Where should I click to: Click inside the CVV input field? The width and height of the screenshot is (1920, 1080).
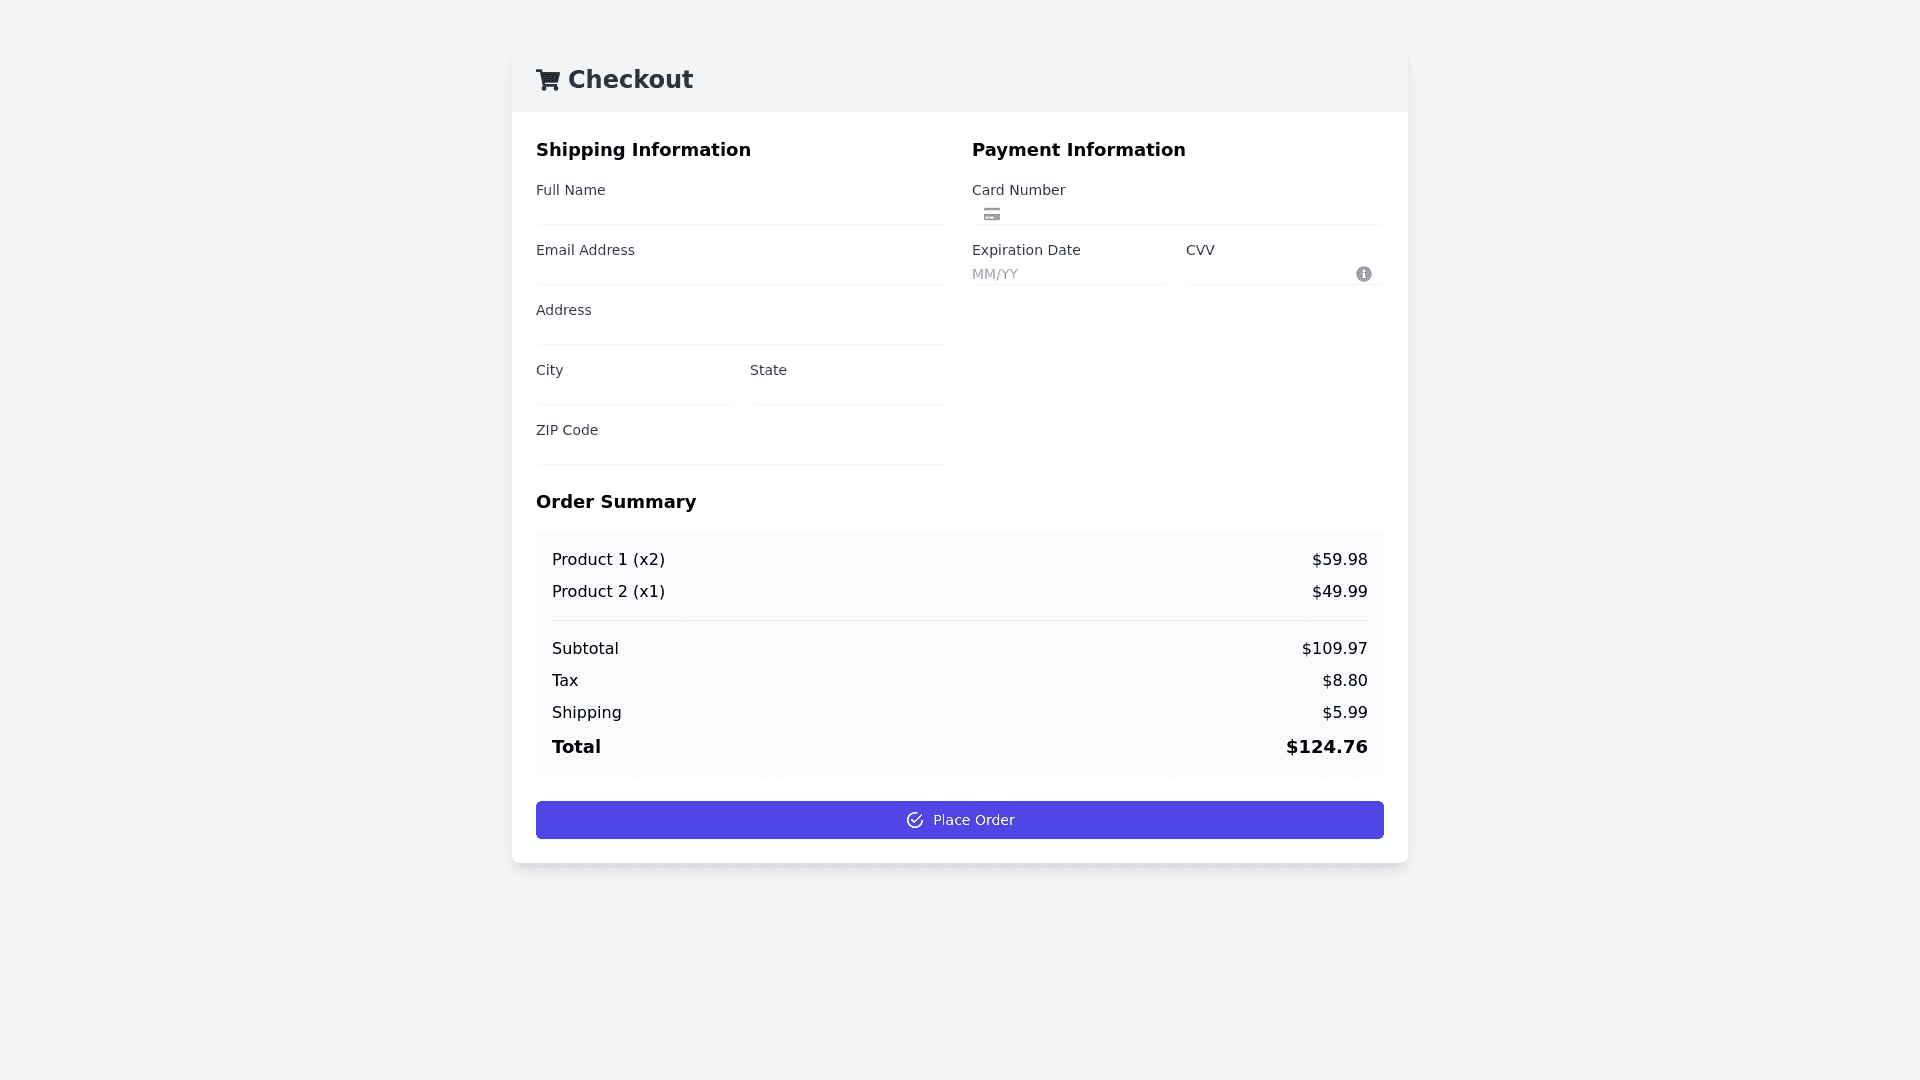[x=1268, y=274]
